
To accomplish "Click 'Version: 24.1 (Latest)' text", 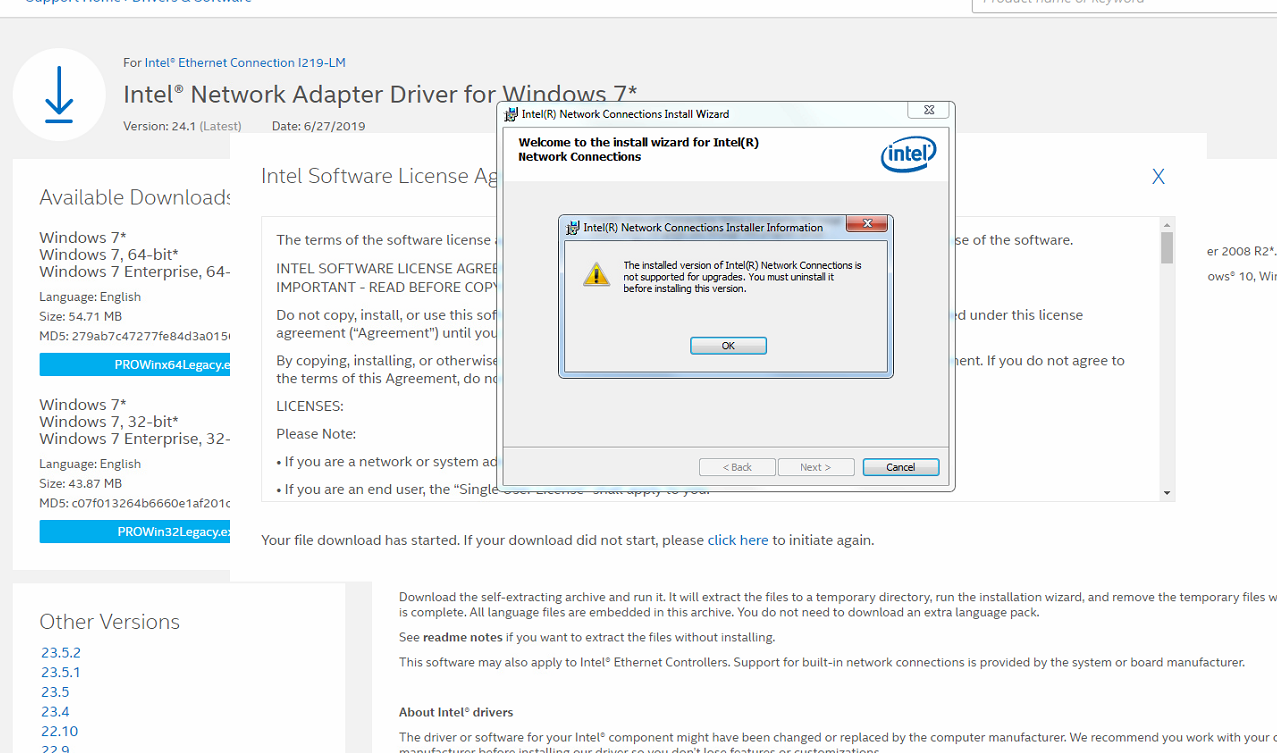I will tap(183, 126).
